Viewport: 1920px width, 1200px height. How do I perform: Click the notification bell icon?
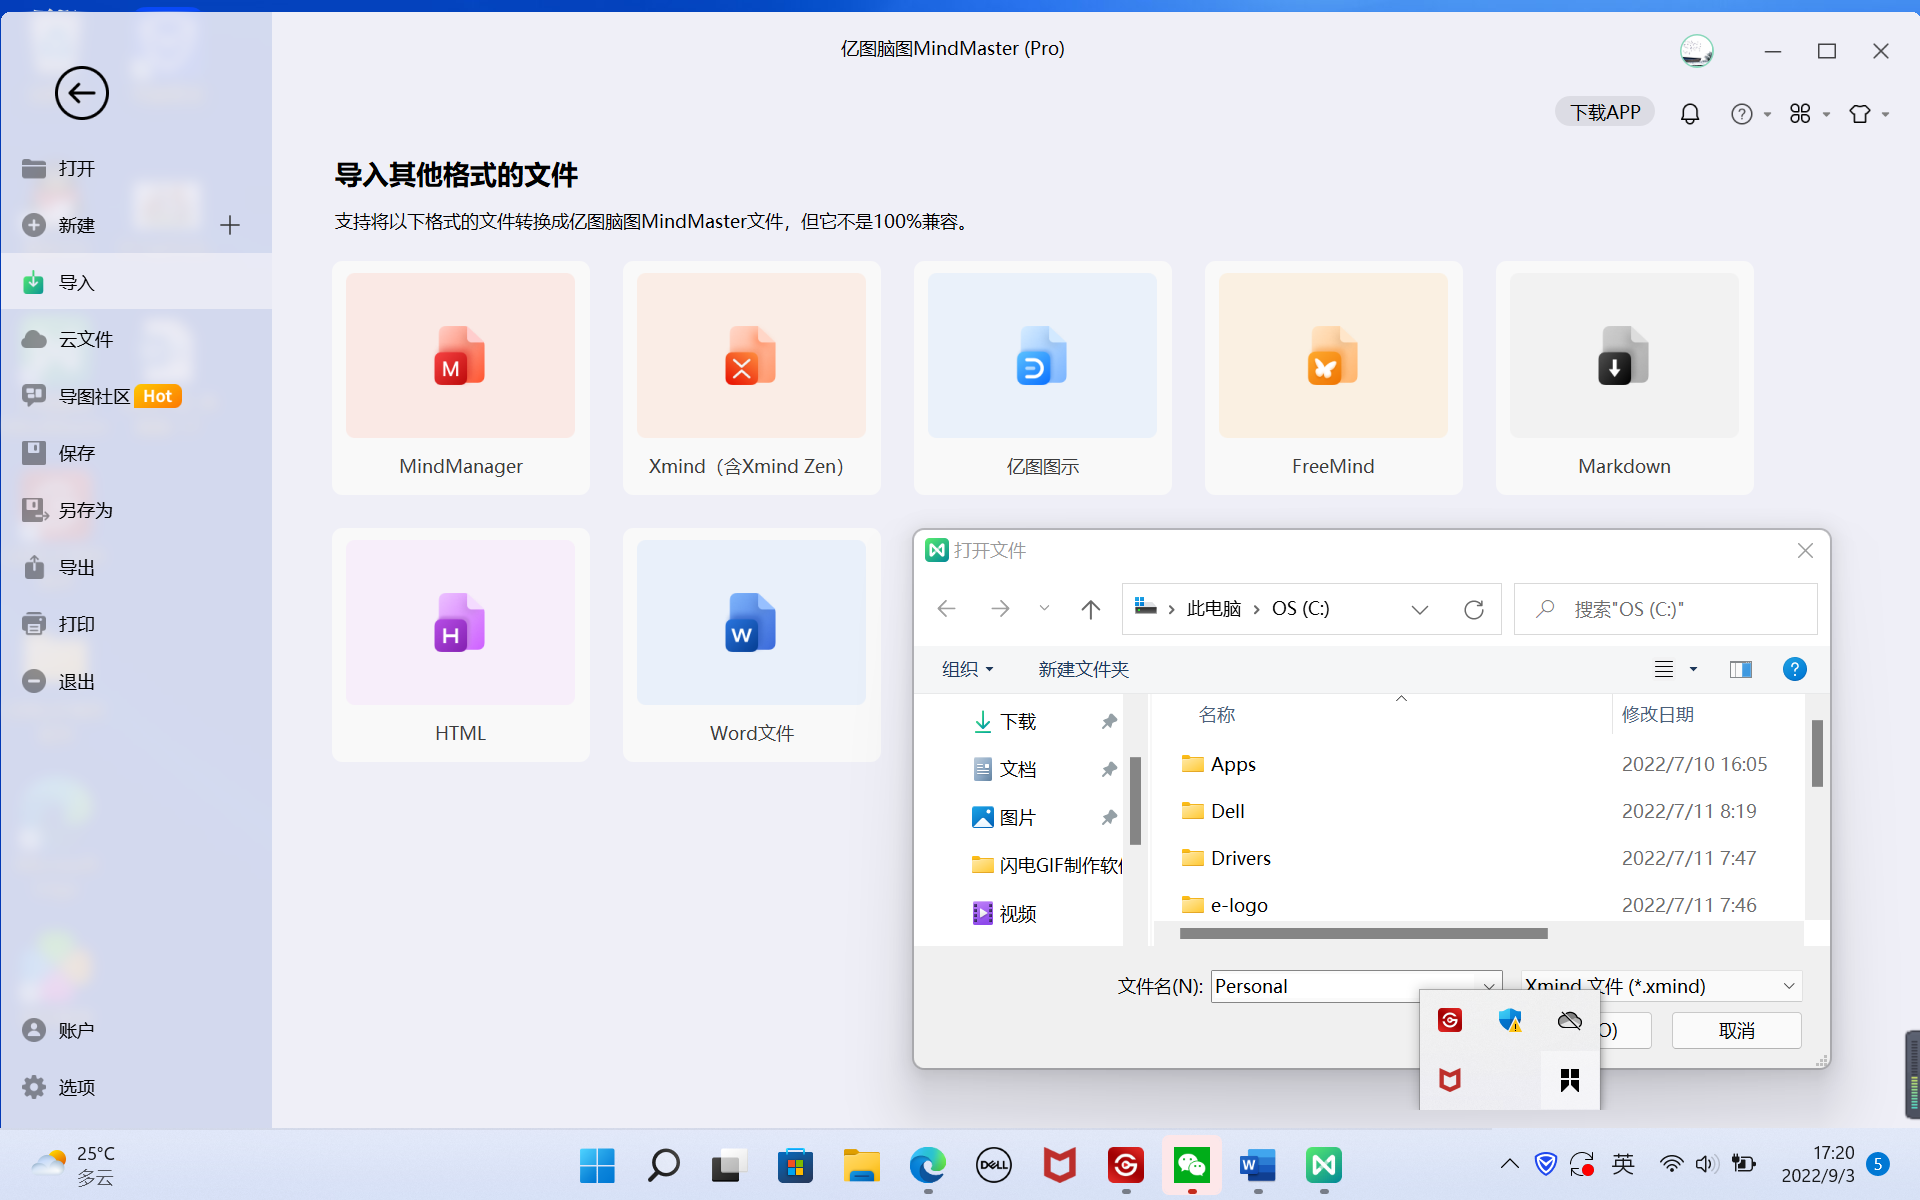pyautogui.click(x=1689, y=114)
